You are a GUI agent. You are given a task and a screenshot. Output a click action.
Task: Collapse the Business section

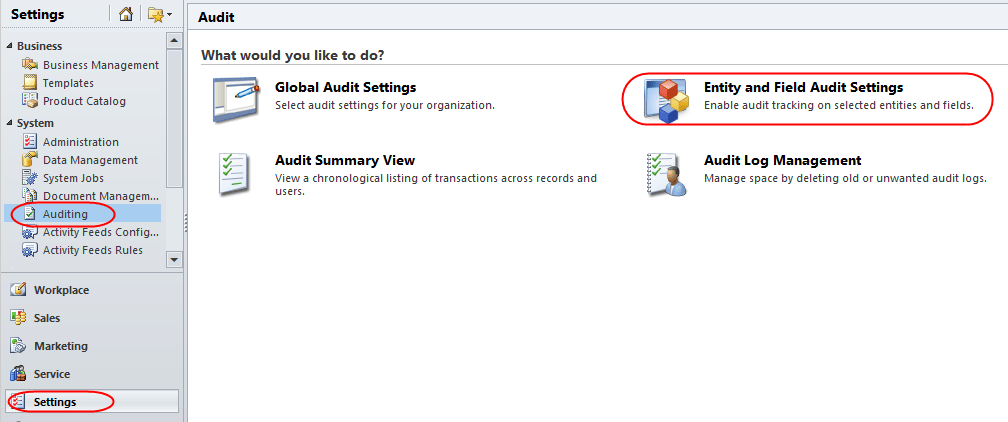[x=9, y=46]
